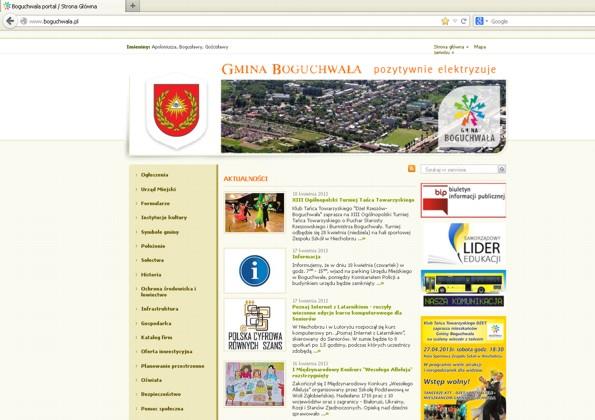
Task: Click read-more arrow after the Alleluja contest text
Action: click(325, 414)
